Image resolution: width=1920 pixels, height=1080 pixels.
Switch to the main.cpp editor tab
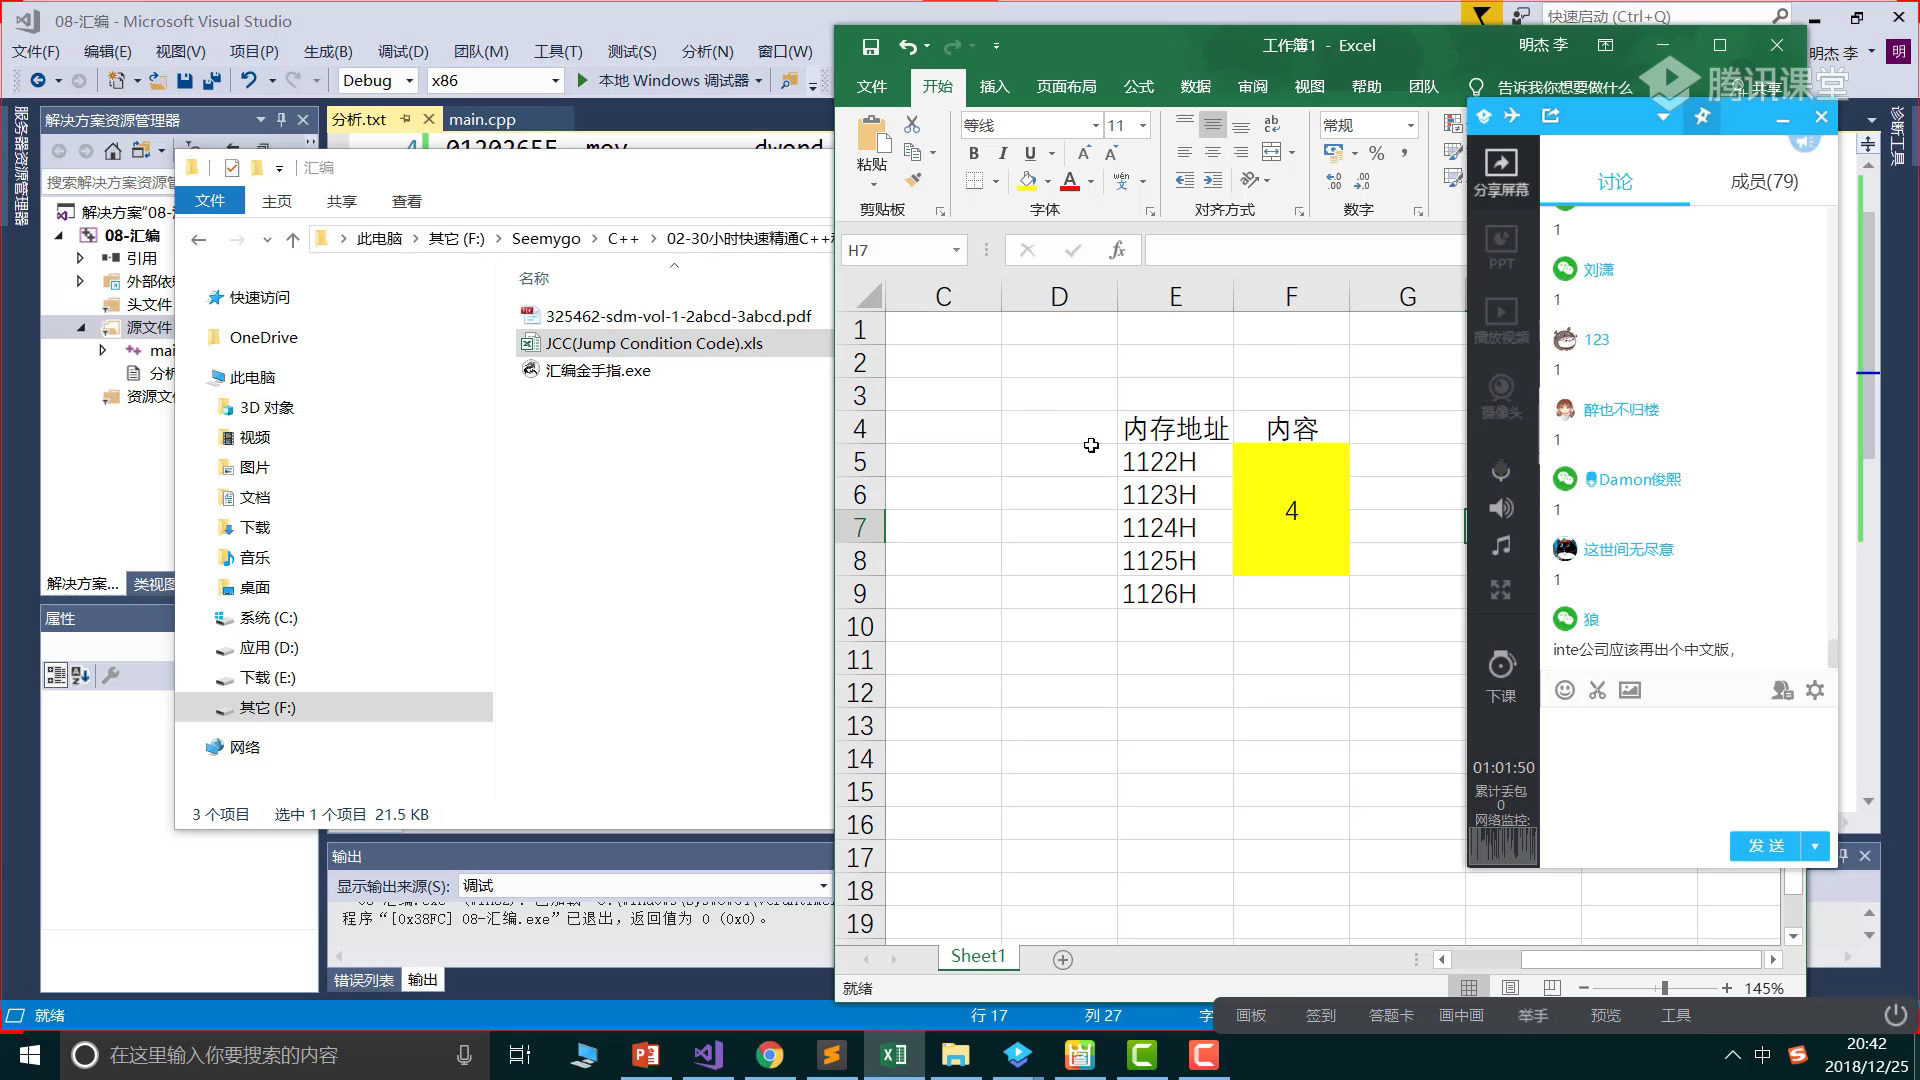(x=482, y=119)
